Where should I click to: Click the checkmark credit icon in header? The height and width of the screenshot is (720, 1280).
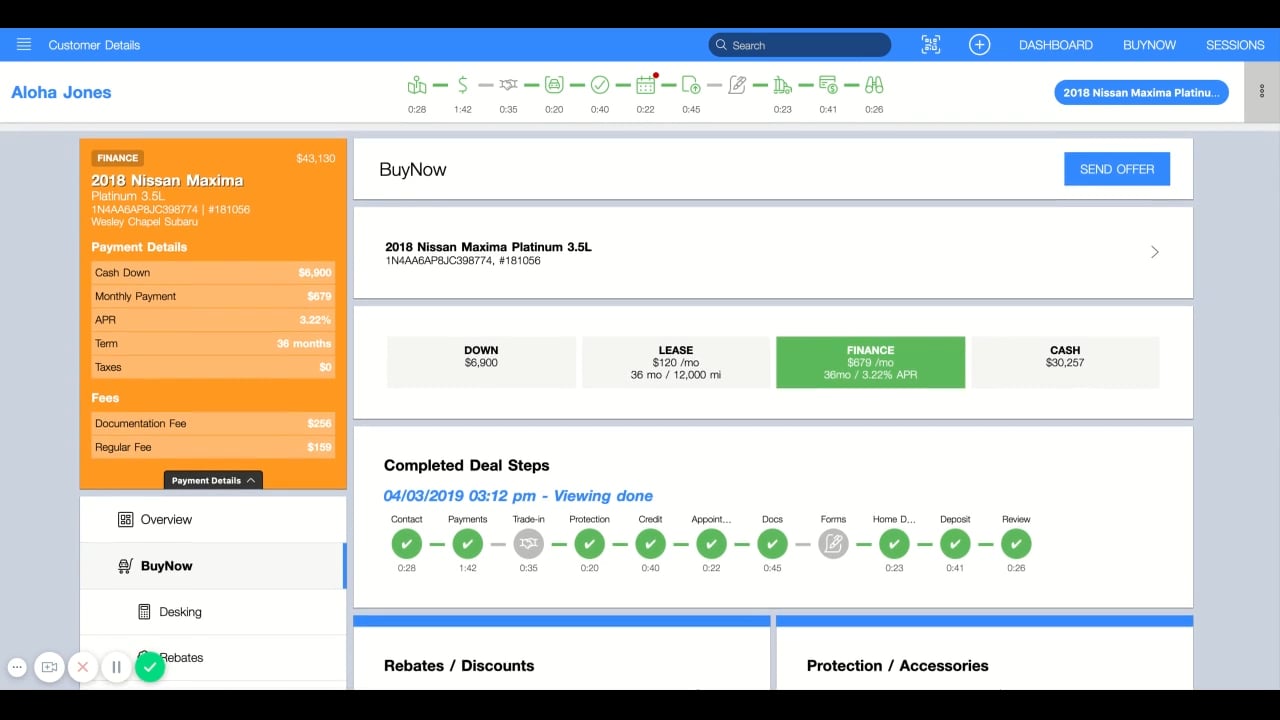600,85
